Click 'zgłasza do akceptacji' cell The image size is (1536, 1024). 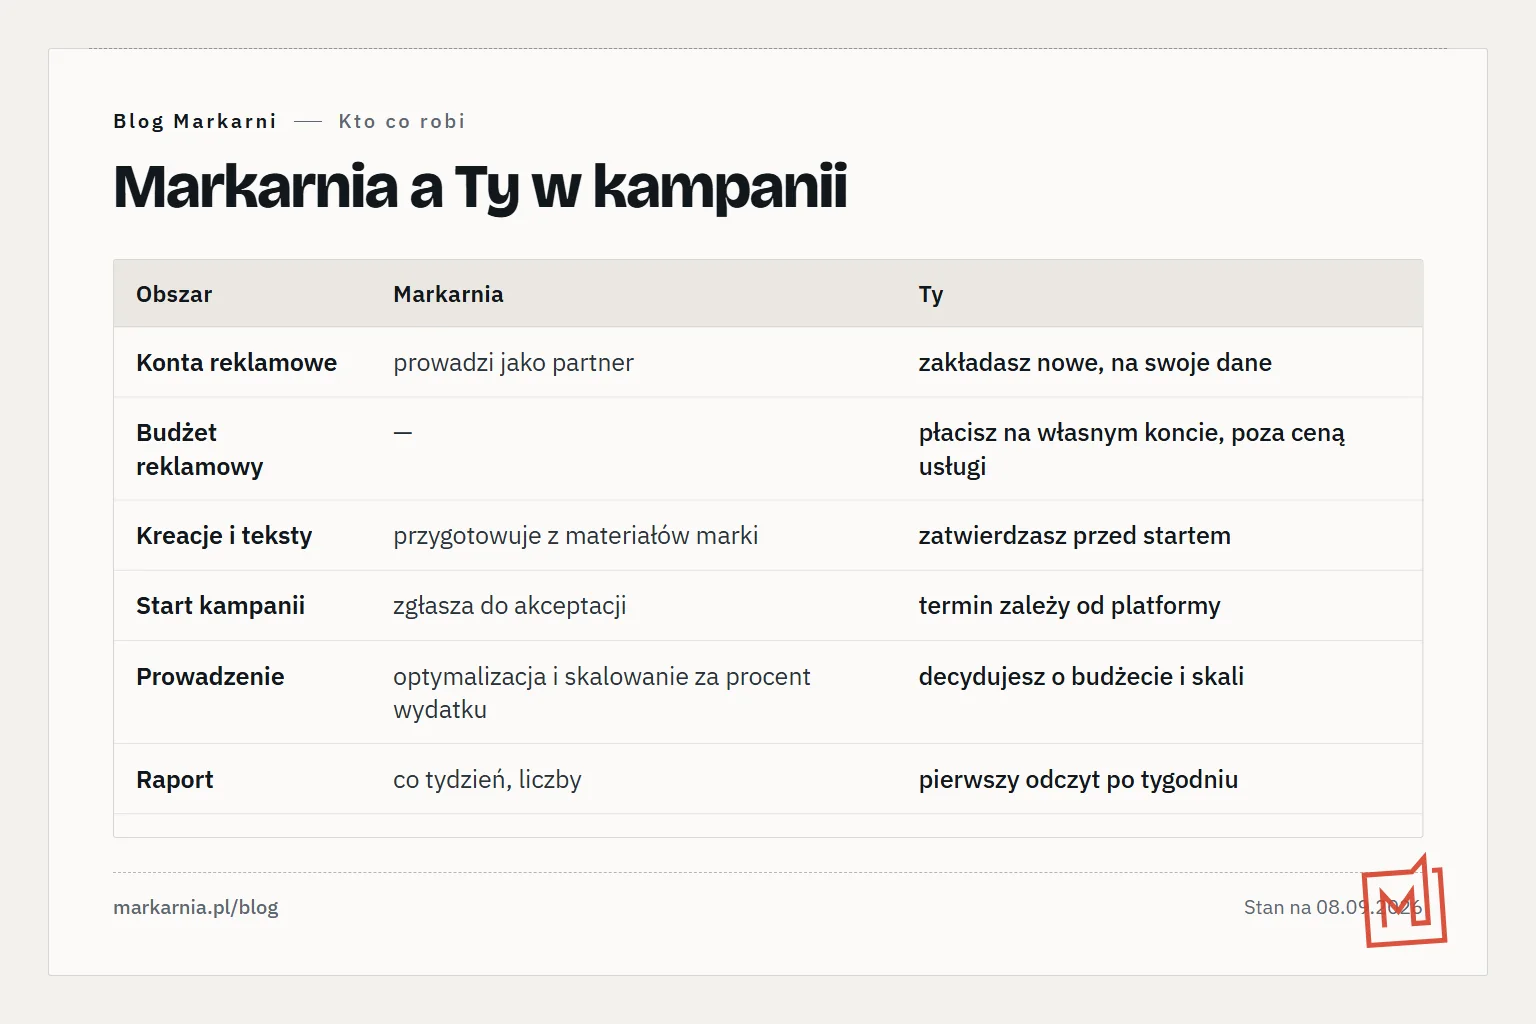(x=510, y=605)
